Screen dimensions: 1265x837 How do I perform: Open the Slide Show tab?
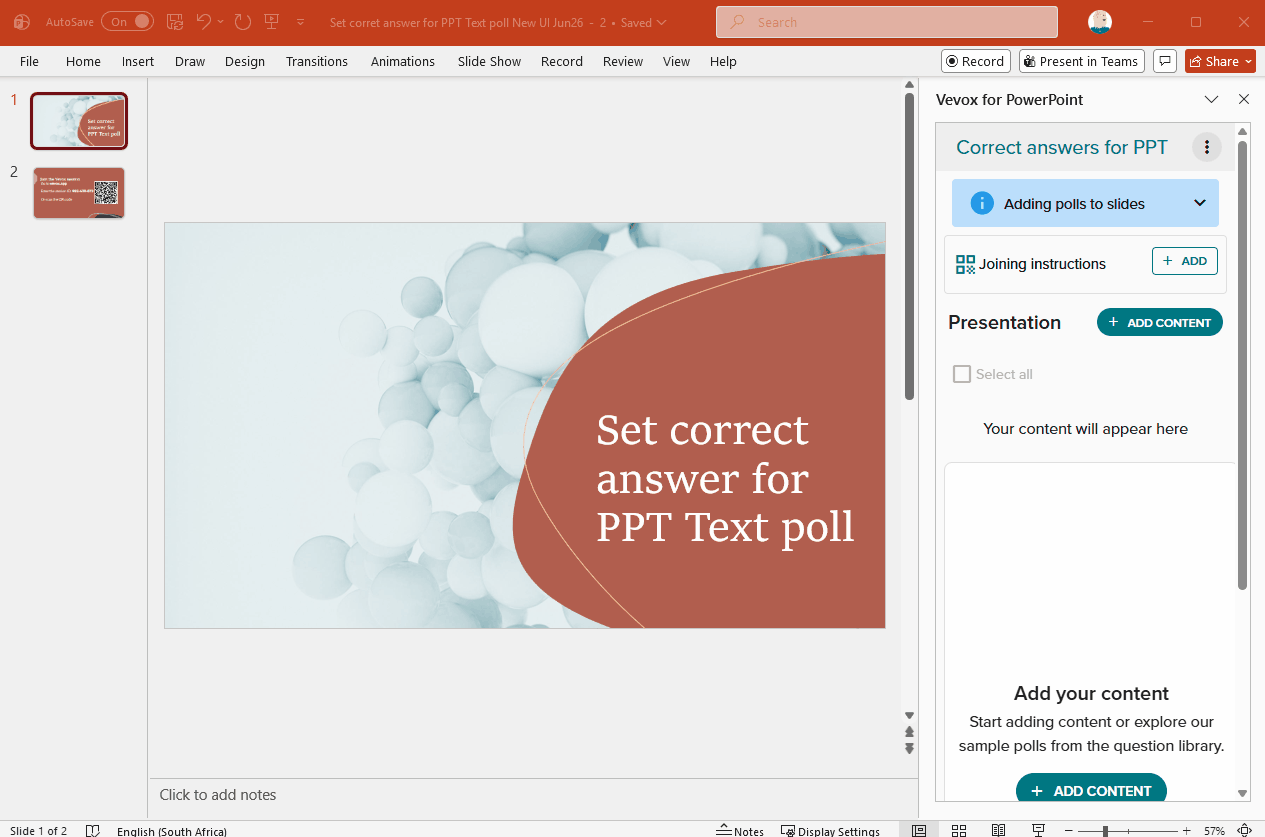click(x=489, y=61)
